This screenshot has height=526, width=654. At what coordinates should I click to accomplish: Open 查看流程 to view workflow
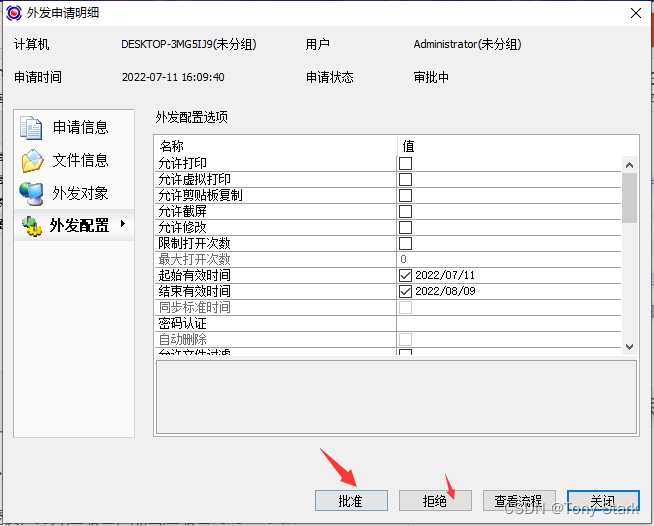(518, 500)
